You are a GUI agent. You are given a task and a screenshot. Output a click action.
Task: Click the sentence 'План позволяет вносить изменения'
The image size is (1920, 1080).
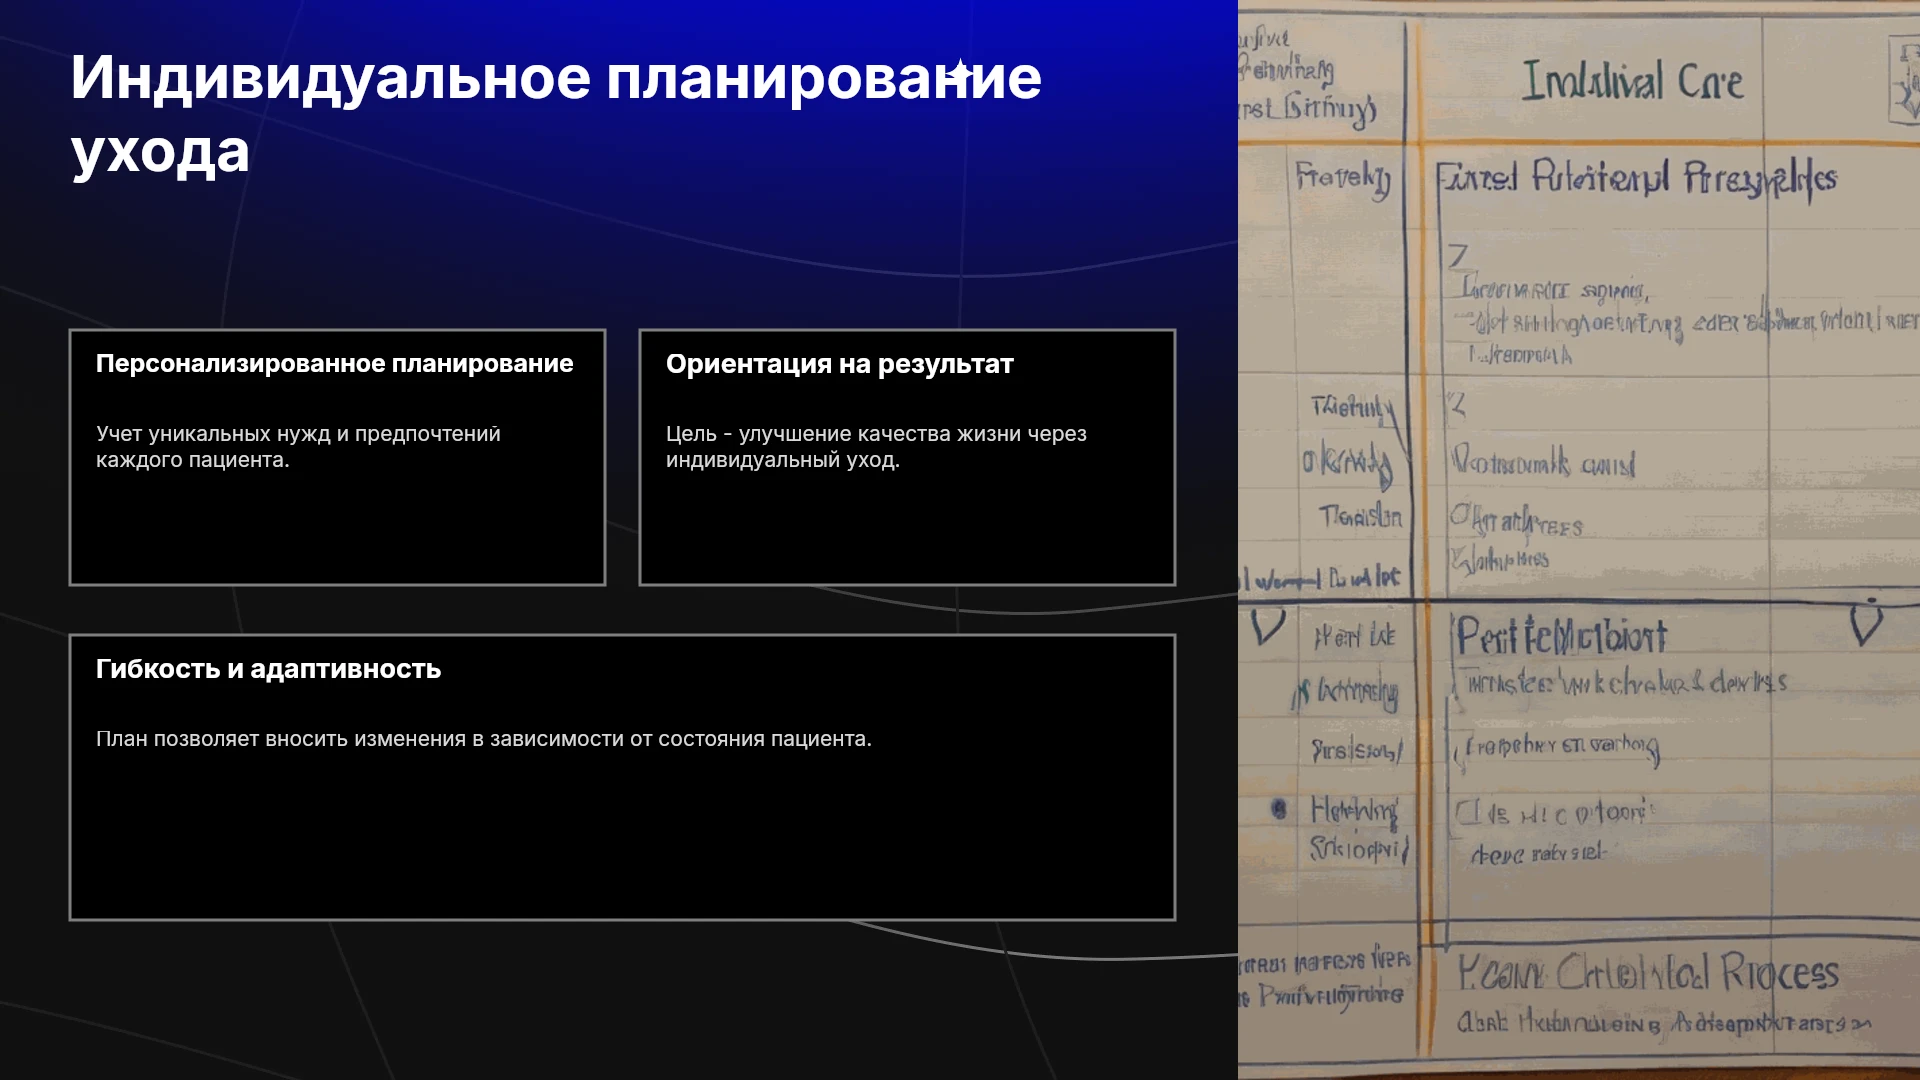pyautogui.click(x=483, y=739)
